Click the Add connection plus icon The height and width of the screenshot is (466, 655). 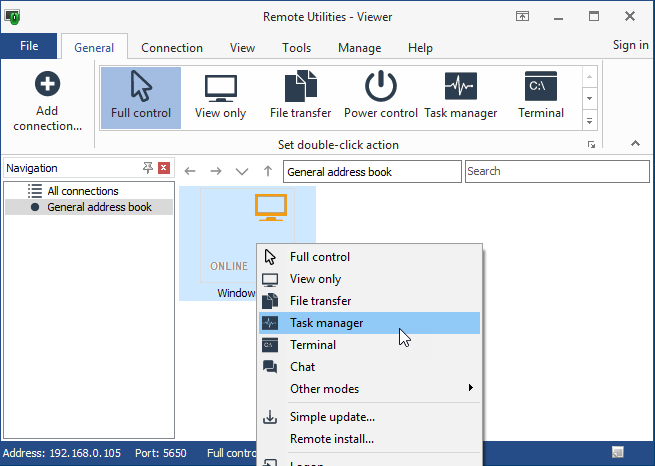click(47, 84)
